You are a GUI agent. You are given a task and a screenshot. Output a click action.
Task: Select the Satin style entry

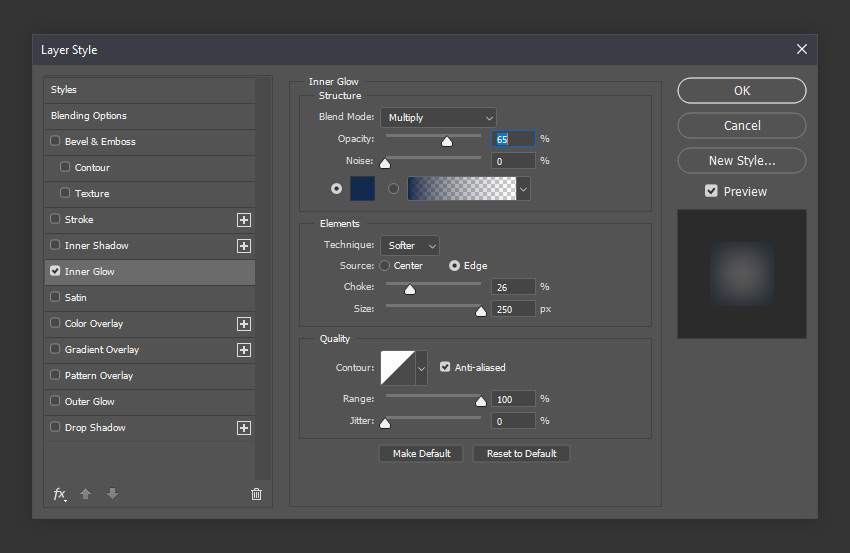[x=76, y=298]
